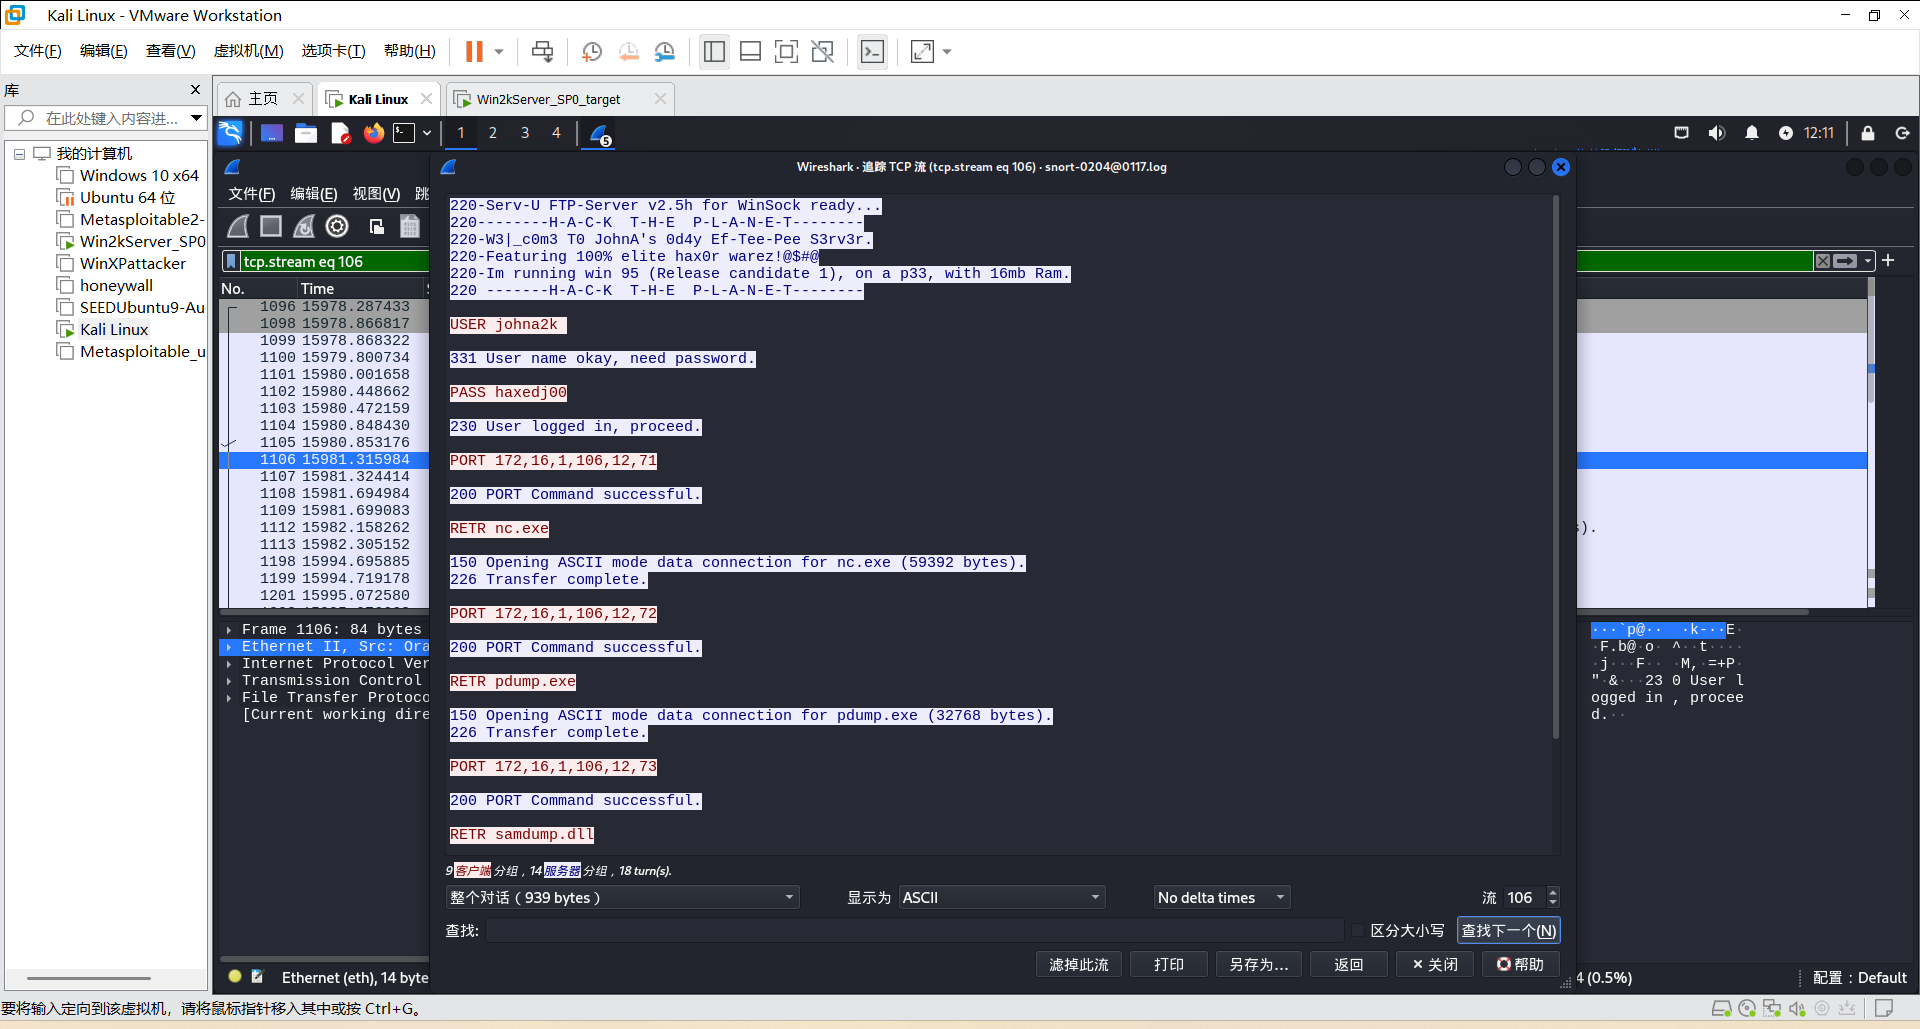Open the display filter history dropdown arrow
The height and width of the screenshot is (1029, 1920).
(1868, 261)
